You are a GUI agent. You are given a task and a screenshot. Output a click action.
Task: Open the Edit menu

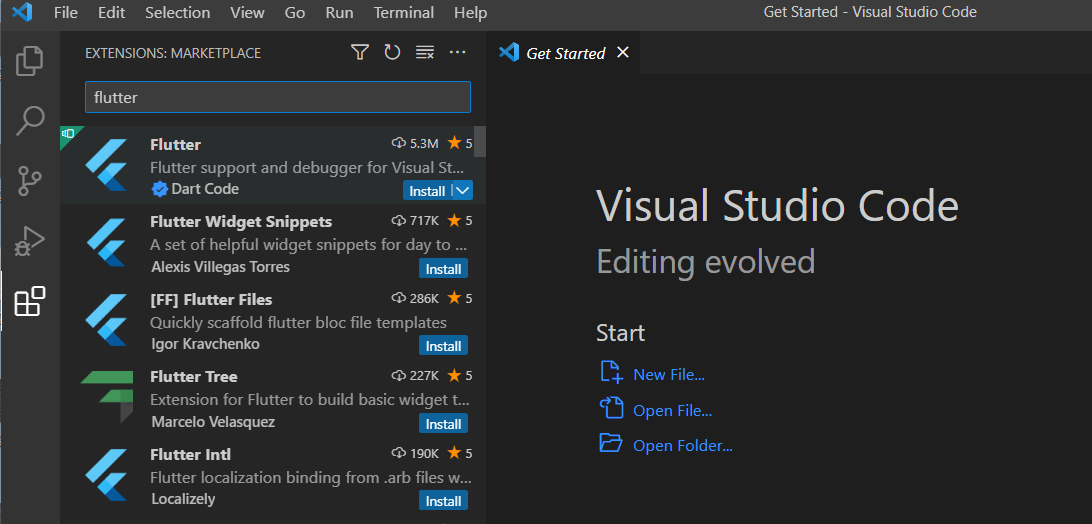pos(111,13)
